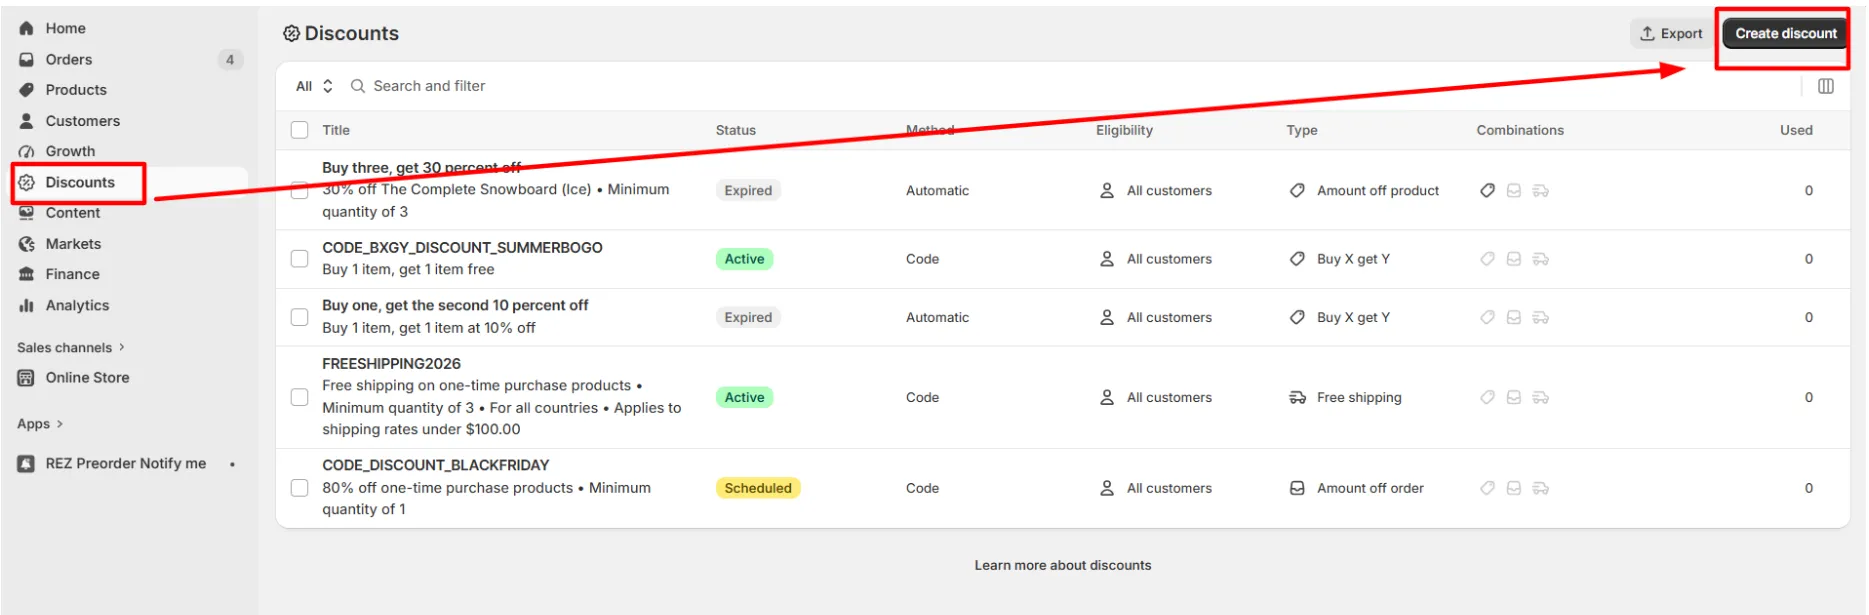Click the Free shipping truck type icon

point(1298,398)
